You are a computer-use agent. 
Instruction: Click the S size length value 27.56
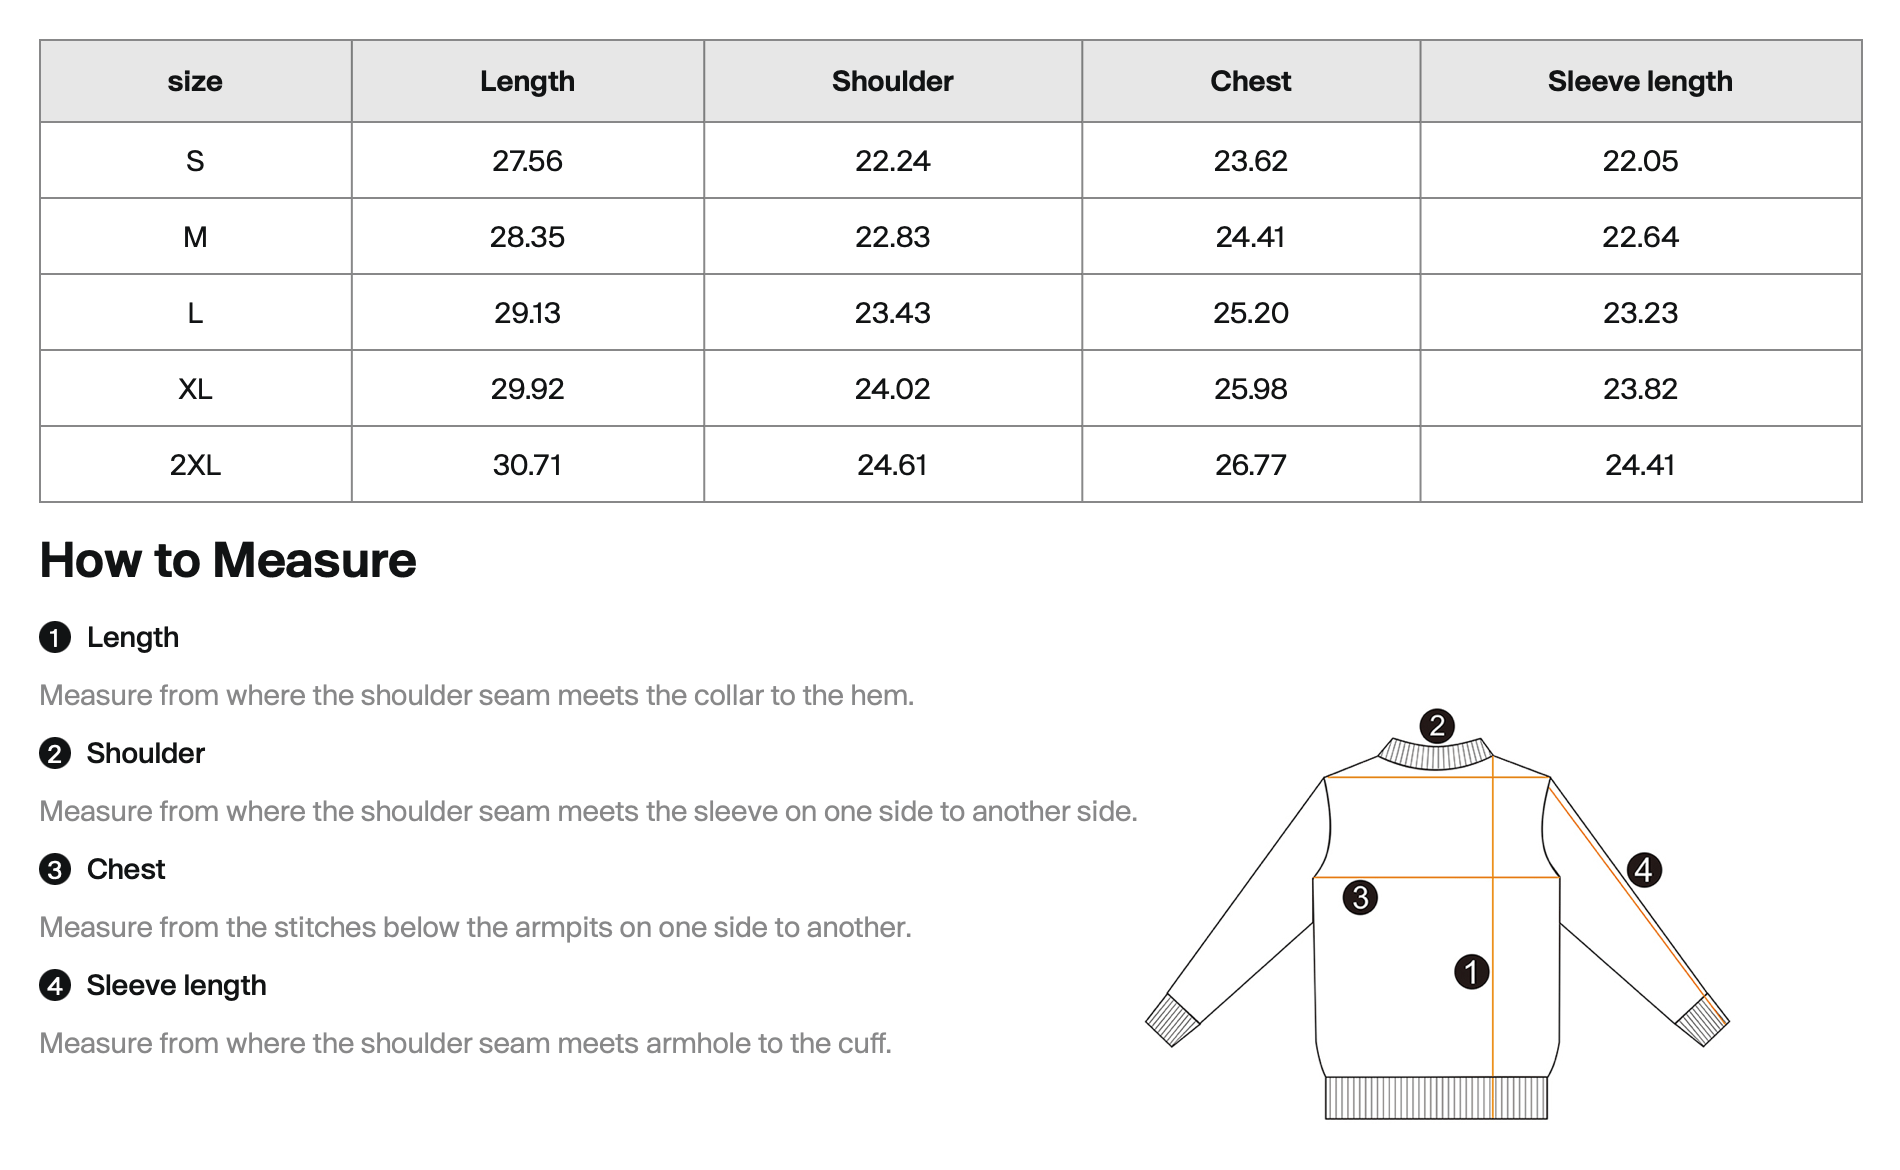tap(527, 161)
